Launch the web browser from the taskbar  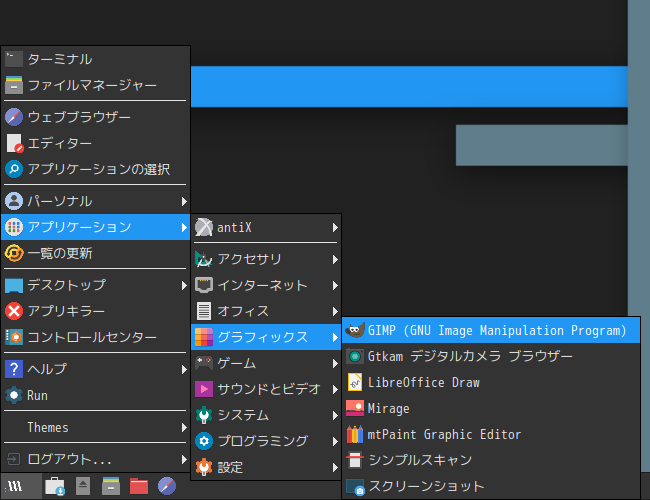(x=167, y=486)
